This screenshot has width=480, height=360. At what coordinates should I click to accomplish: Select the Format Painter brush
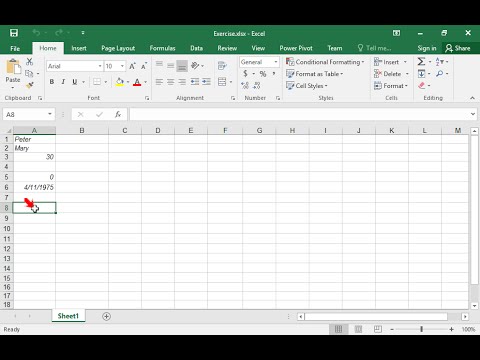coord(30,85)
